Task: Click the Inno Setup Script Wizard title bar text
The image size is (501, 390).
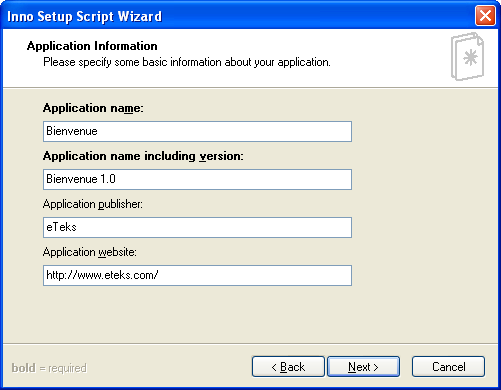Action: (x=84, y=16)
